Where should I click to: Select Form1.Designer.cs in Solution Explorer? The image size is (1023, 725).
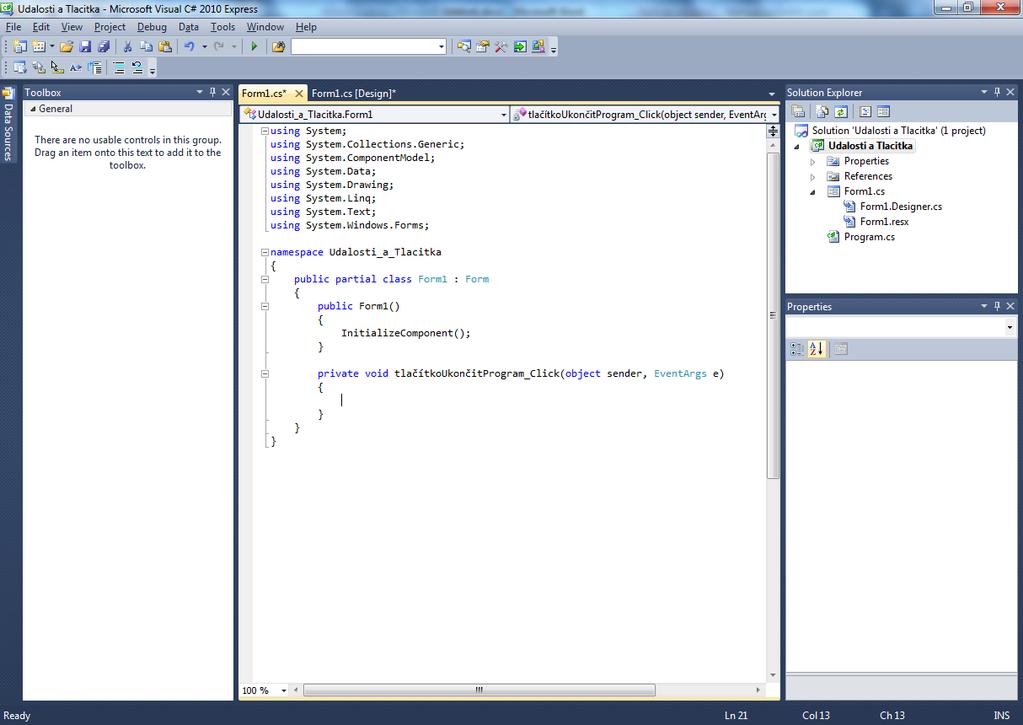tap(901, 207)
